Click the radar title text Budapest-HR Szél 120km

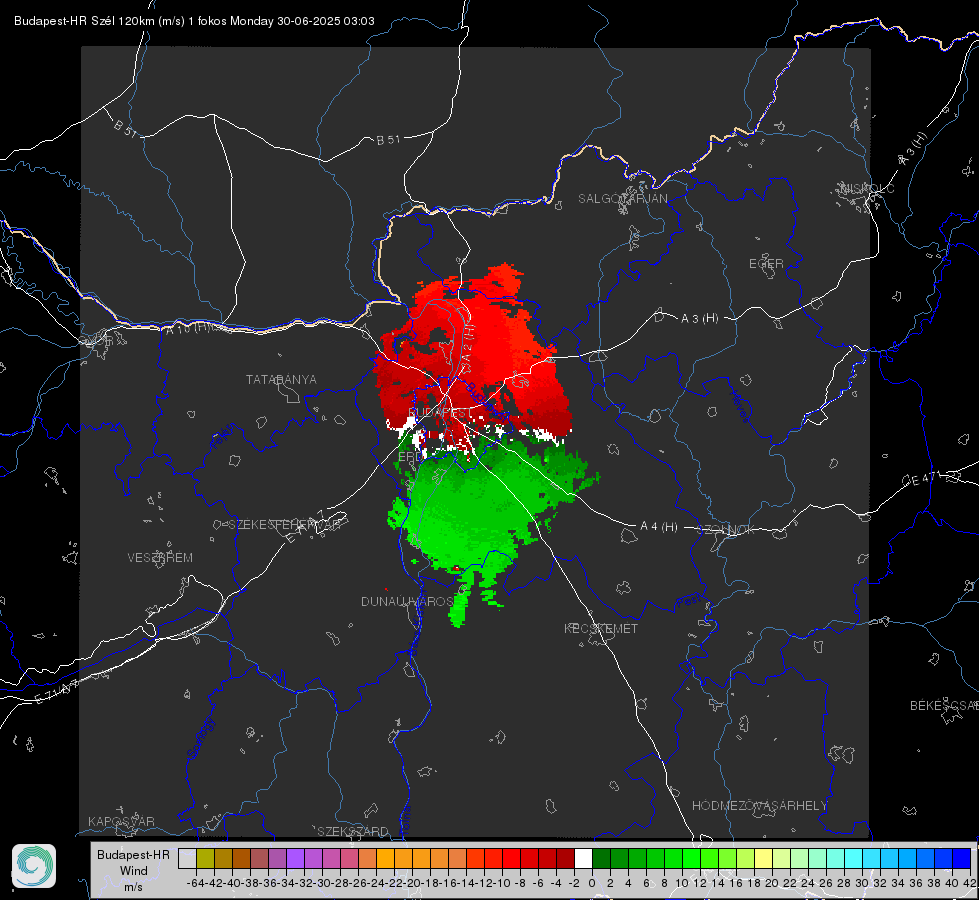click(x=84, y=21)
